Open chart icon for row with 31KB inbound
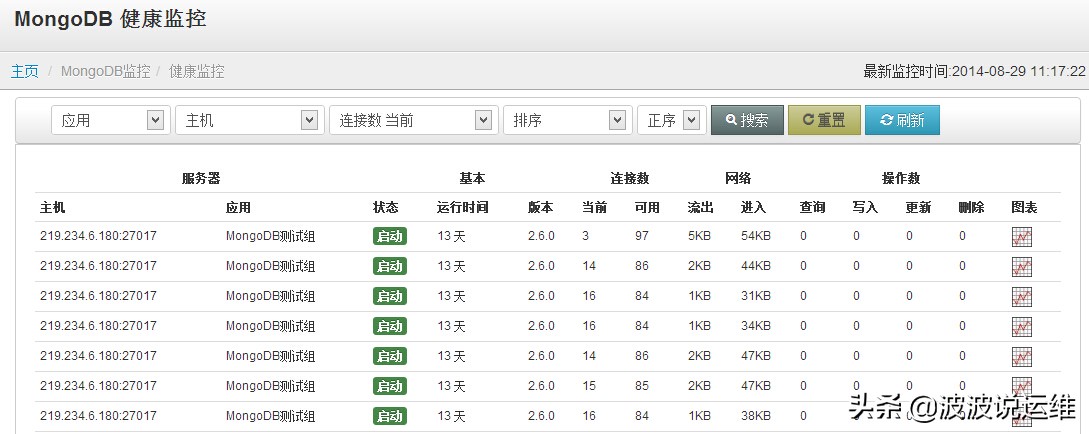The height and width of the screenshot is (434, 1089). 1022,297
